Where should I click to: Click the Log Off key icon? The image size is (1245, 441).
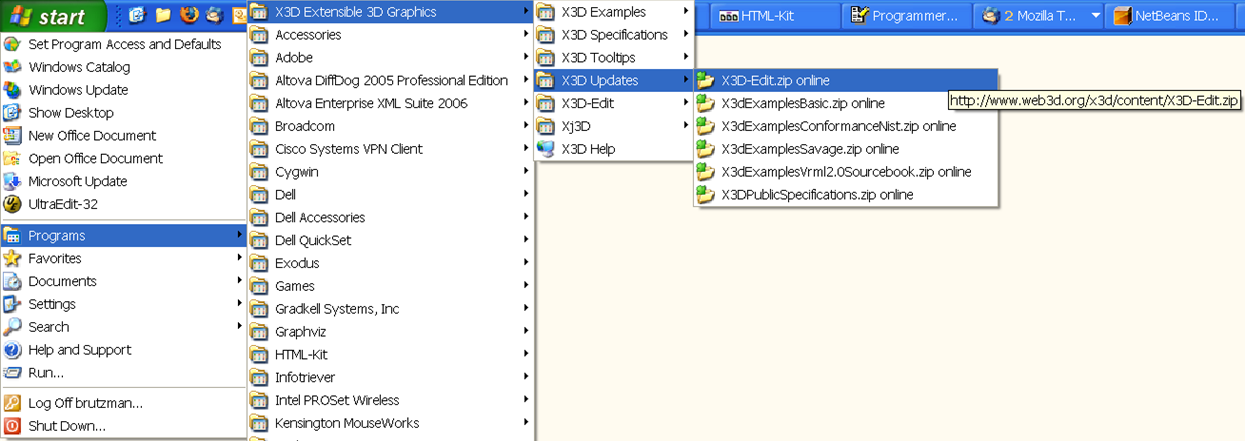click(x=13, y=403)
